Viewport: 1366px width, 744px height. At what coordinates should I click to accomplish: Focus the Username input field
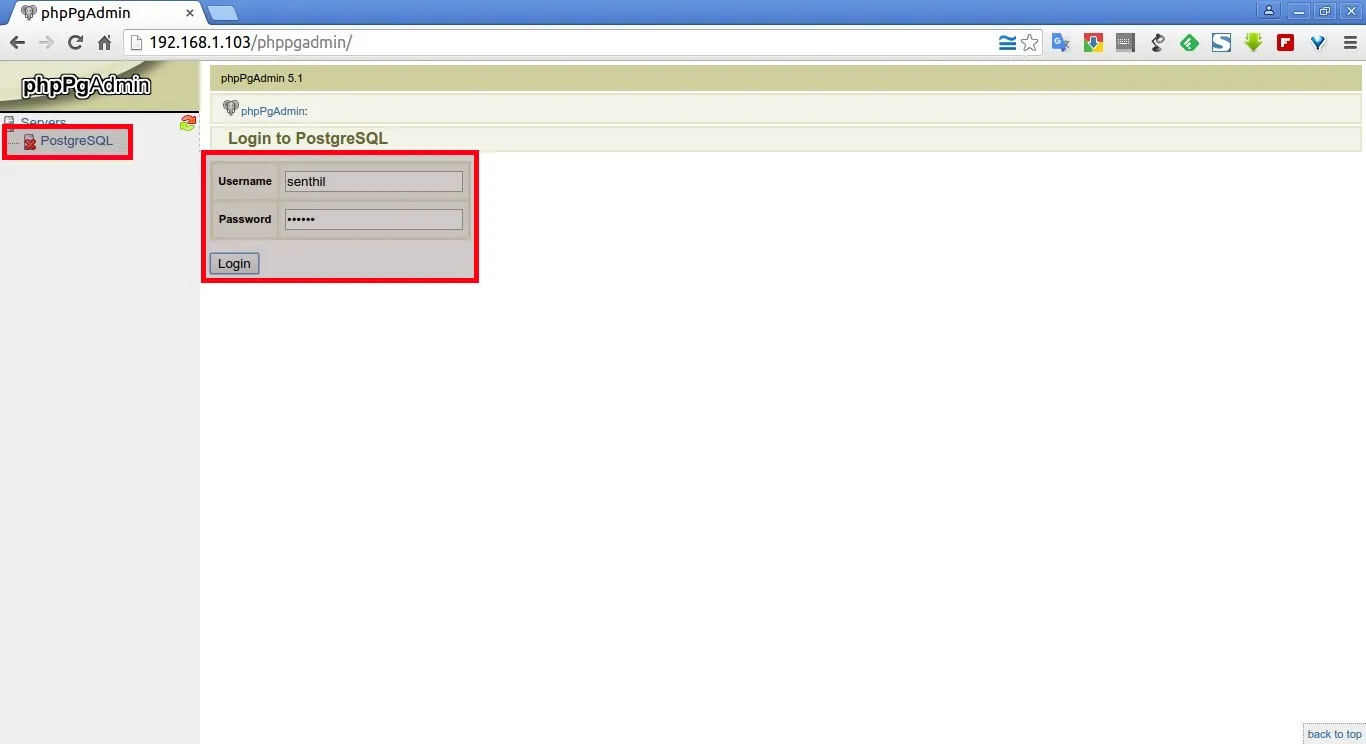(373, 181)
